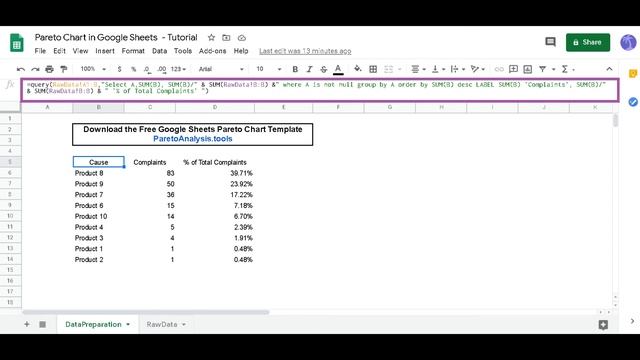Open the Add-ons menu

(x=212, y=51)
